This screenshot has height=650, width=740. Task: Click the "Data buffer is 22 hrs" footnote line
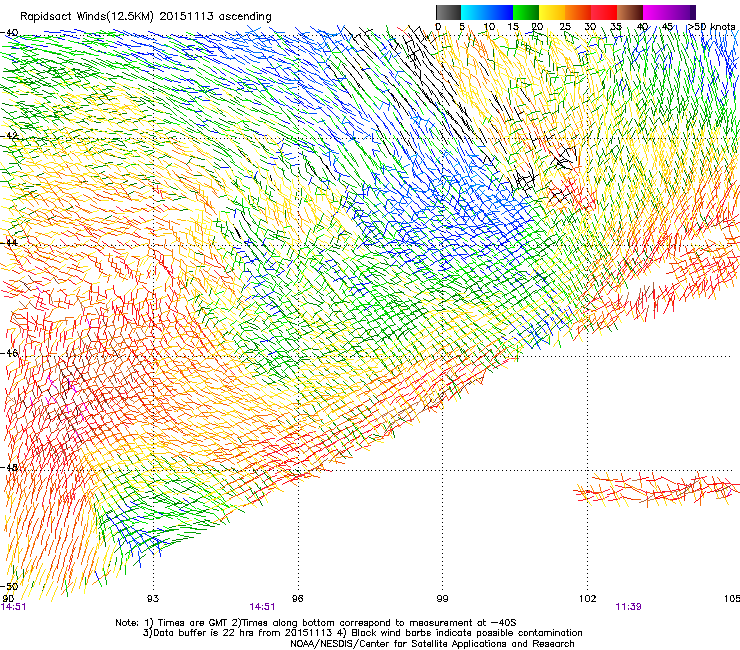362,633
